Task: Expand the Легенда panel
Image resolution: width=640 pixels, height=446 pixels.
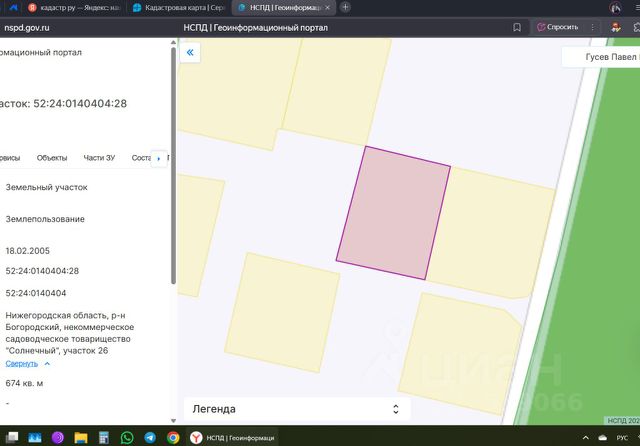Action: pos(297,409)
